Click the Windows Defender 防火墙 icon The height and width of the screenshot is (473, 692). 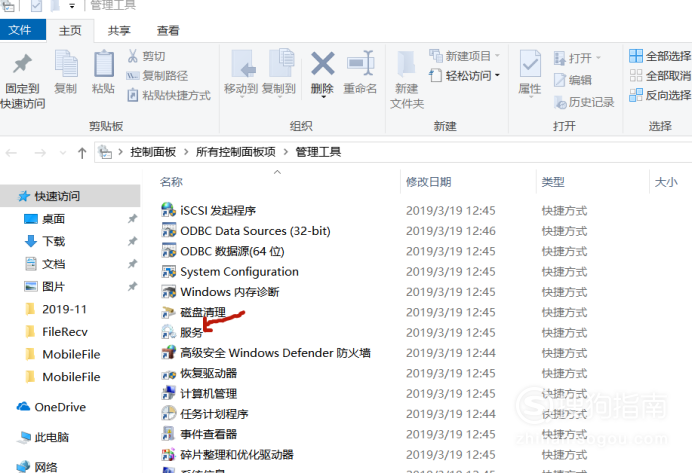168,353
